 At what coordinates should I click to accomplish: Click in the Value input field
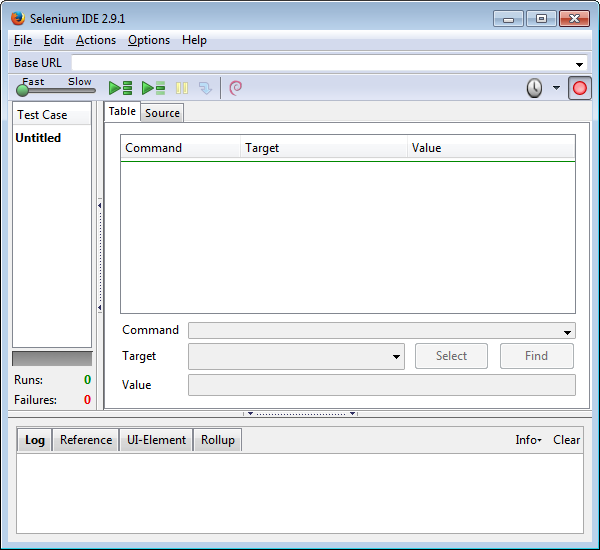coord(382,385)
